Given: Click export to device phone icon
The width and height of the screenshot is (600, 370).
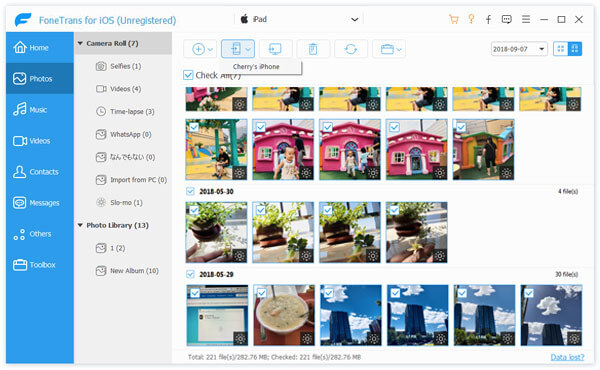Looking at the screenshot, I should point(236,49).
